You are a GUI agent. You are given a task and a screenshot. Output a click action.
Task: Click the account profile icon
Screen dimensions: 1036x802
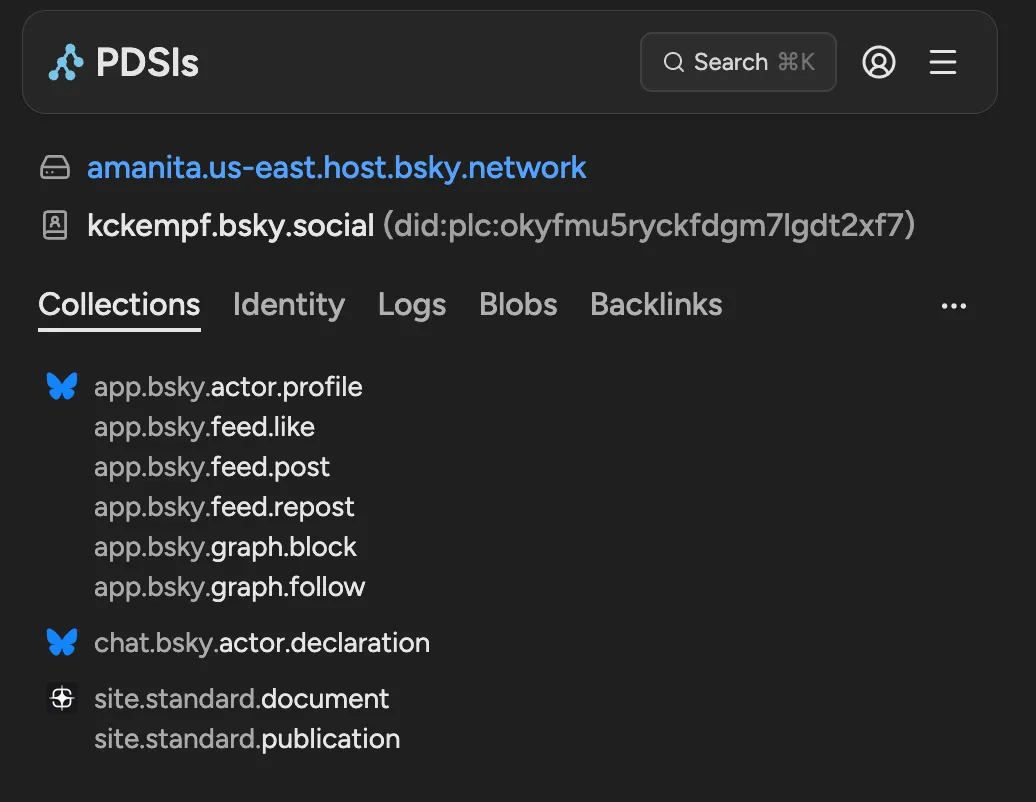coord(879,62)
